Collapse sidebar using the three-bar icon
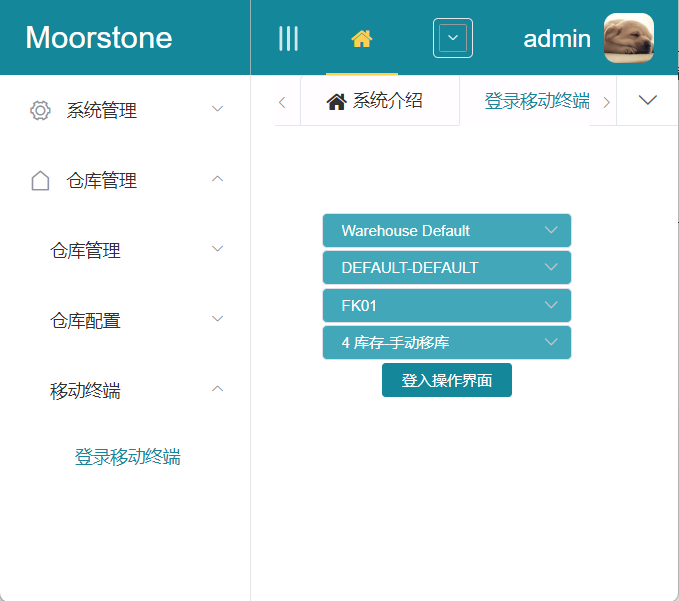Screen dimensions: 679x601 click(288, 38)
